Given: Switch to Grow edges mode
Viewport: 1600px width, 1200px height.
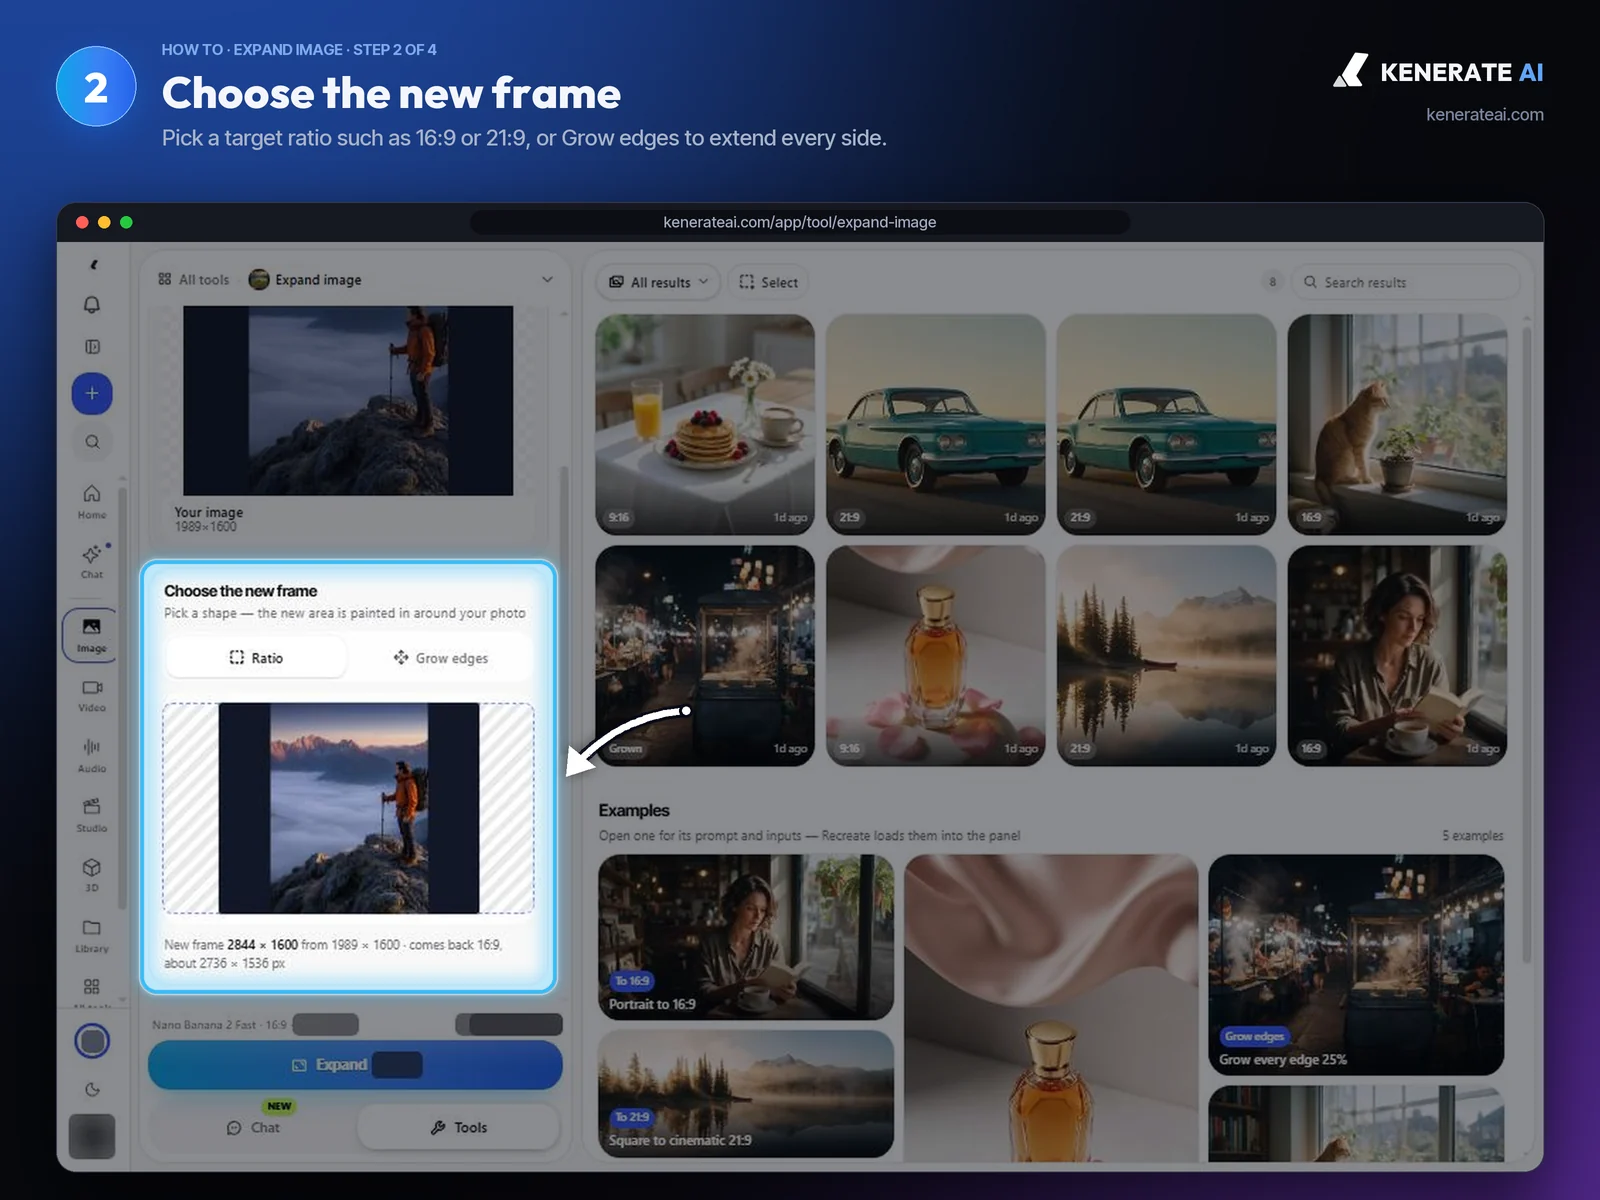Looking at the screenshot, I should pyautogui.click(x=440, y=658).
